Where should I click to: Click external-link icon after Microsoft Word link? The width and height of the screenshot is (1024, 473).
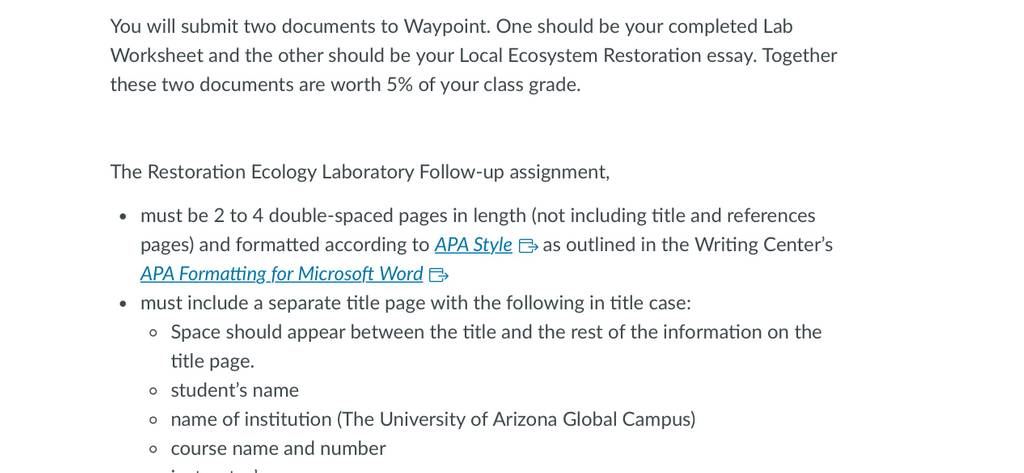point(438,275)
